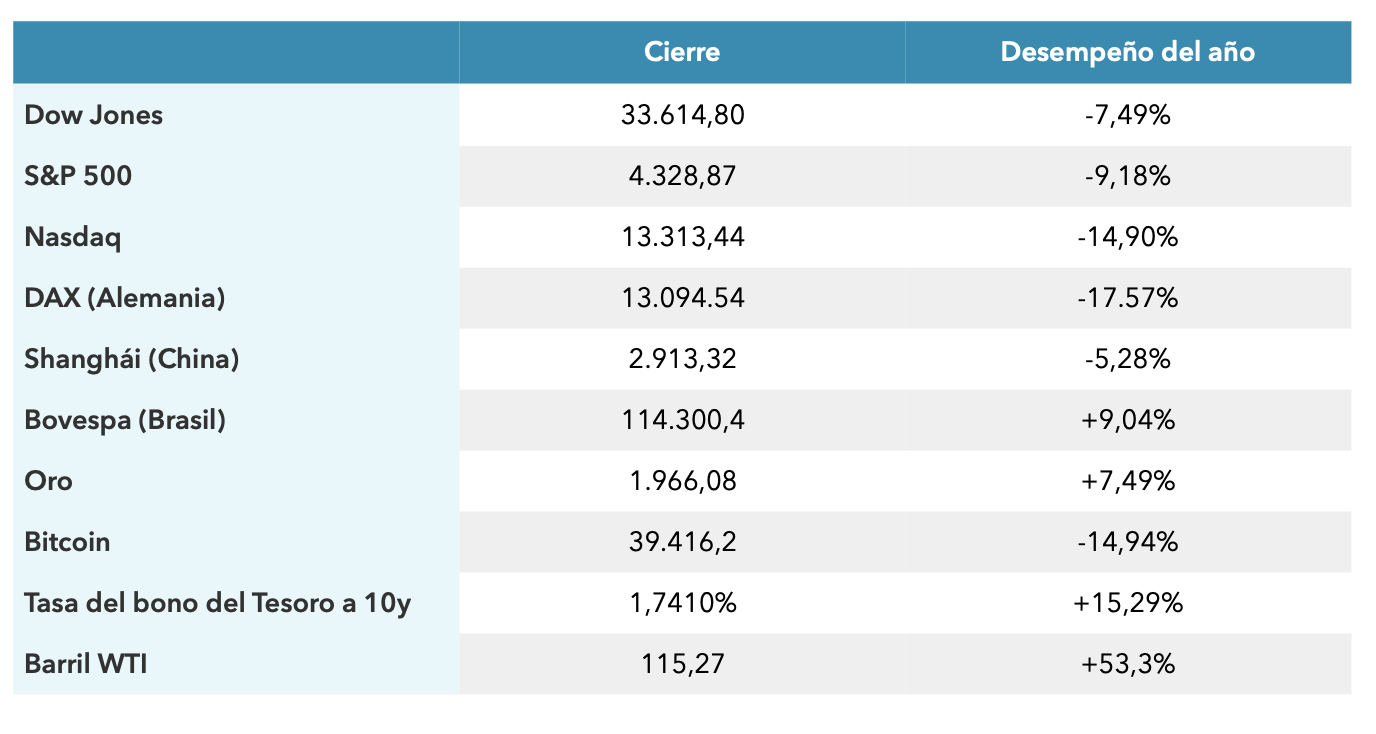The width and height of the screenshot is (1376, 734).
Task: Select the DAX close value 13.094.54
Action: point(682,298)
